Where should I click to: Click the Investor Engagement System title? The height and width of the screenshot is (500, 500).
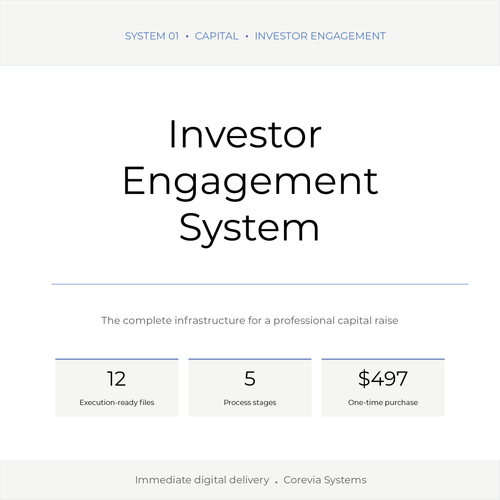[250, 182]
